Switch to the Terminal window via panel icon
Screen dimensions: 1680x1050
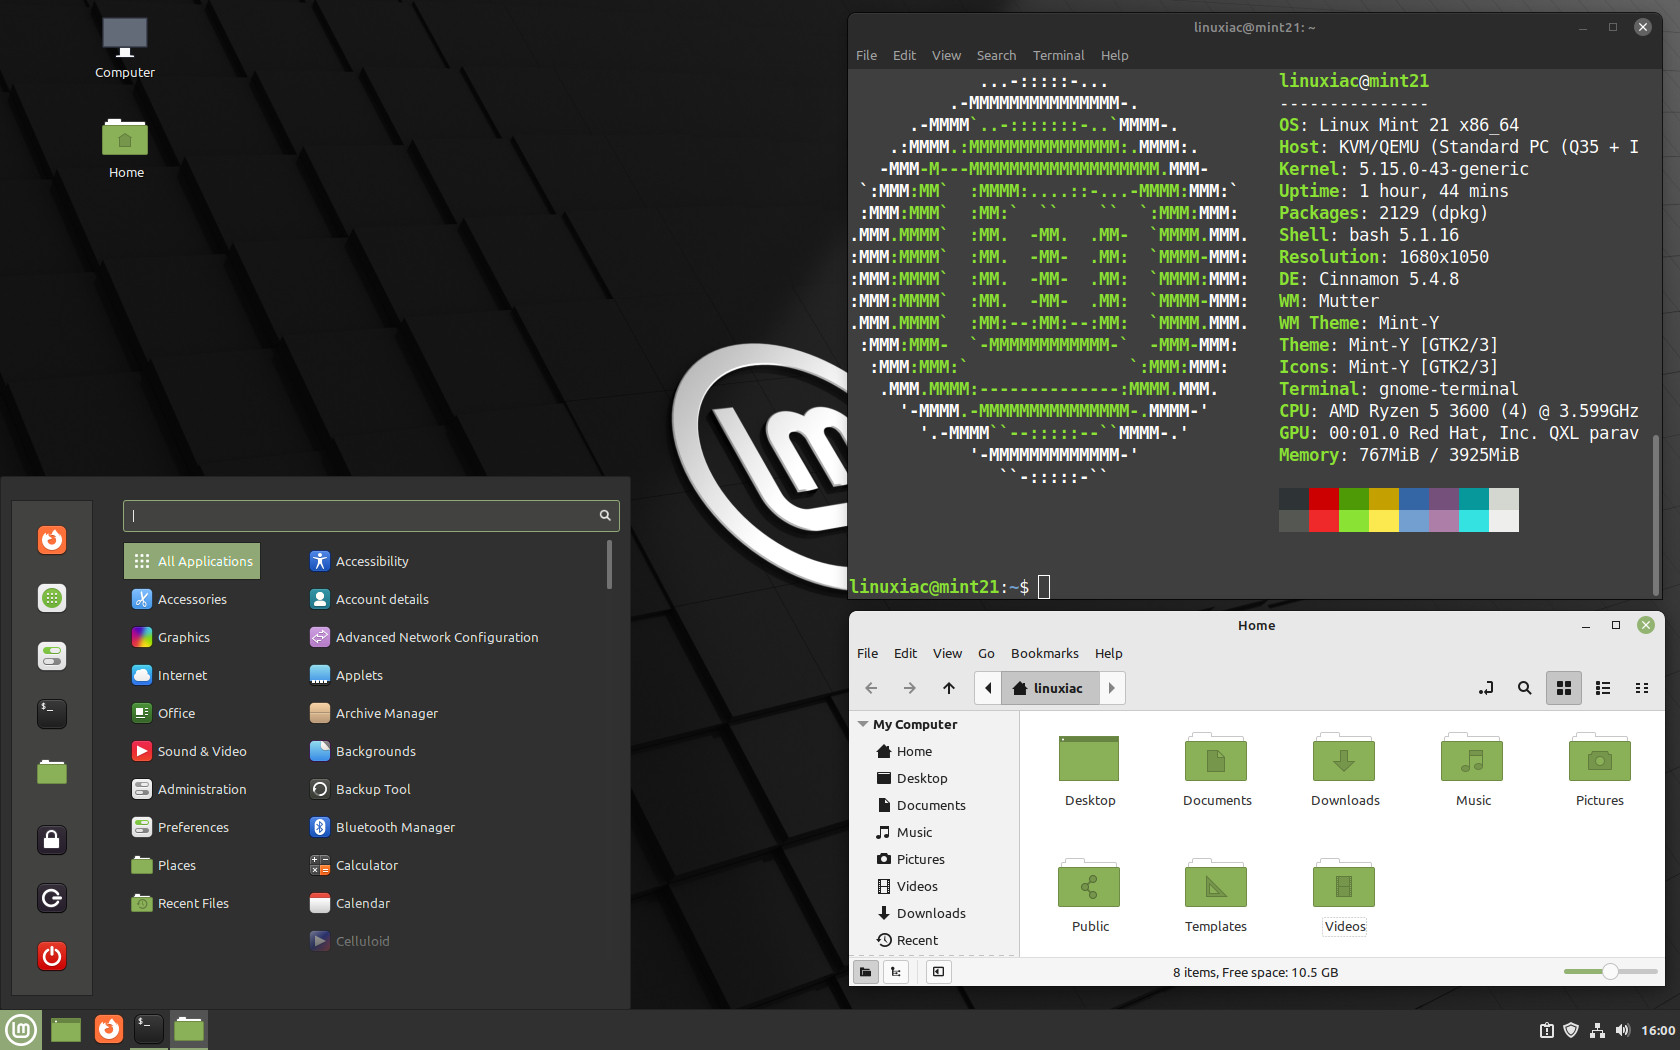(x=148, y=1029)
